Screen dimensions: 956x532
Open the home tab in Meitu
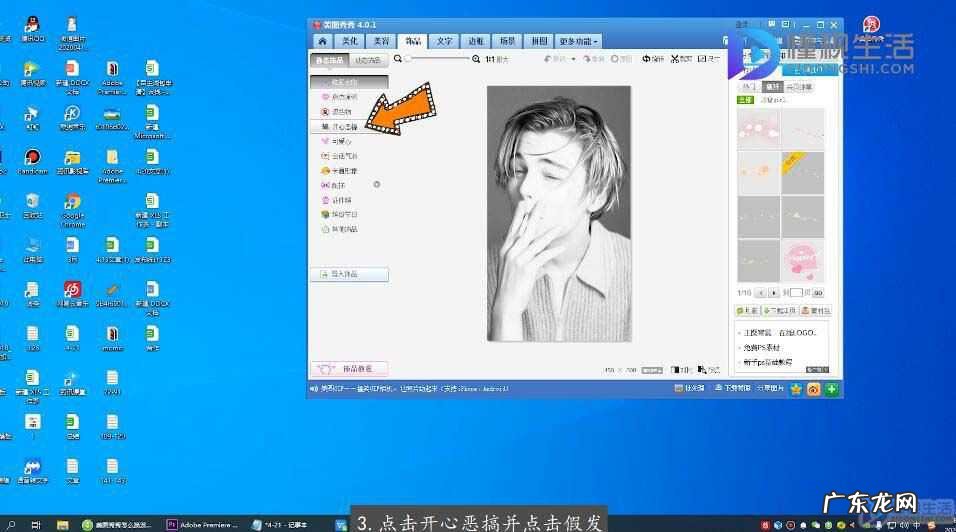(323, 41)
